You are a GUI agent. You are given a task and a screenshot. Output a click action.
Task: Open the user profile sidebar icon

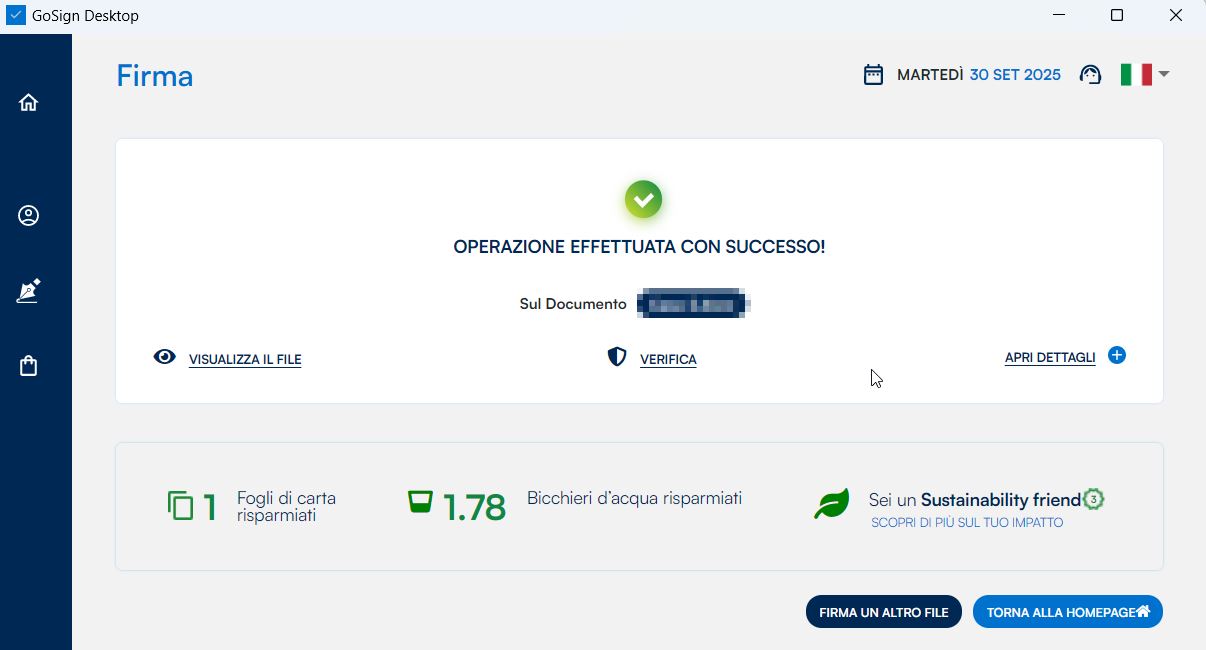coord(29,216)
